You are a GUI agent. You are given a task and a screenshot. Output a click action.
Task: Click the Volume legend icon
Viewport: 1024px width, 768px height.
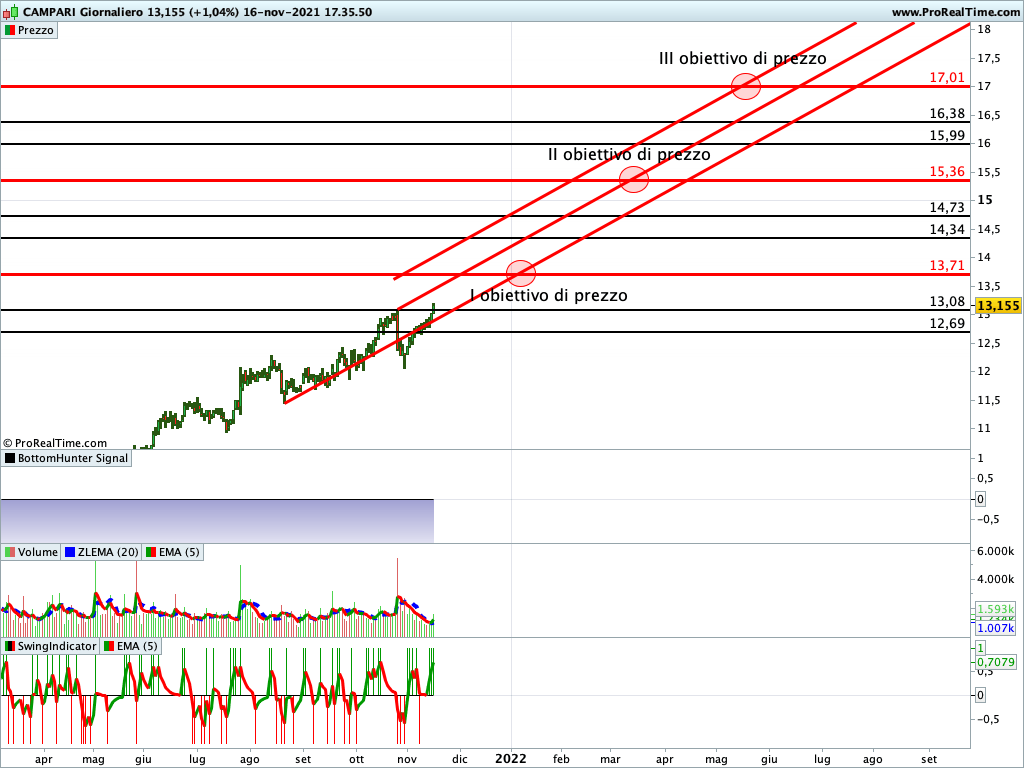[x=10, y=552]
